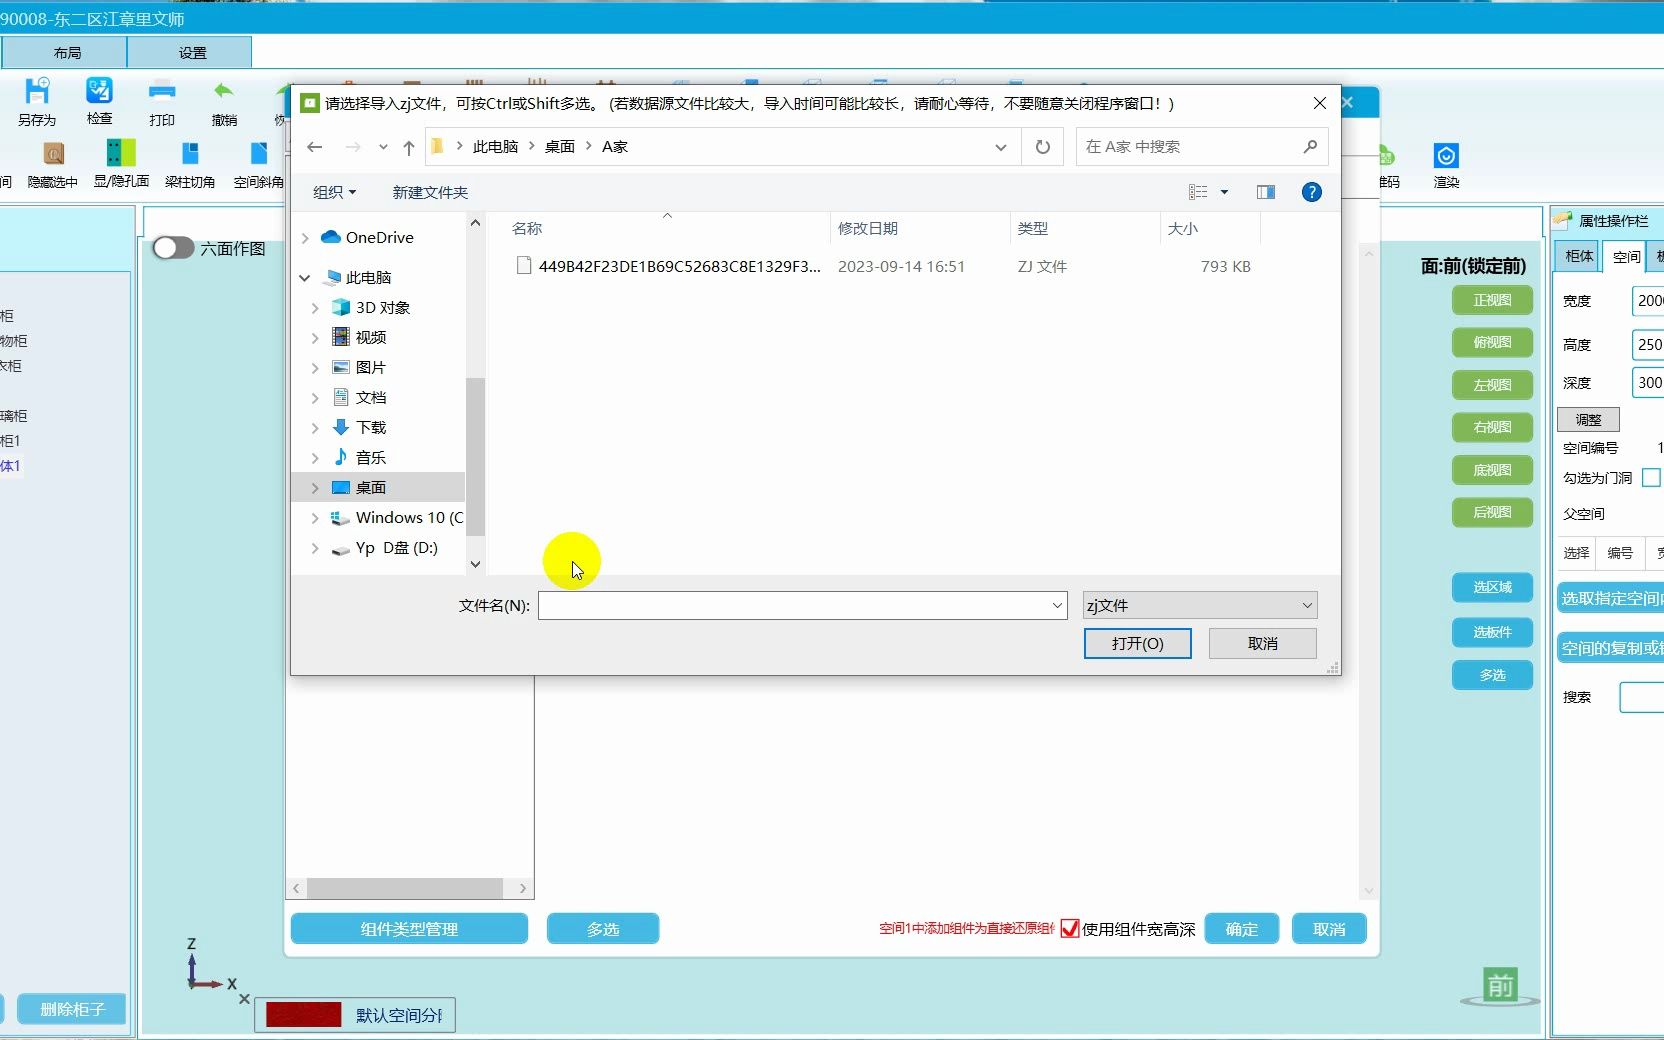Select the 柜体 properties tab

1578,256
